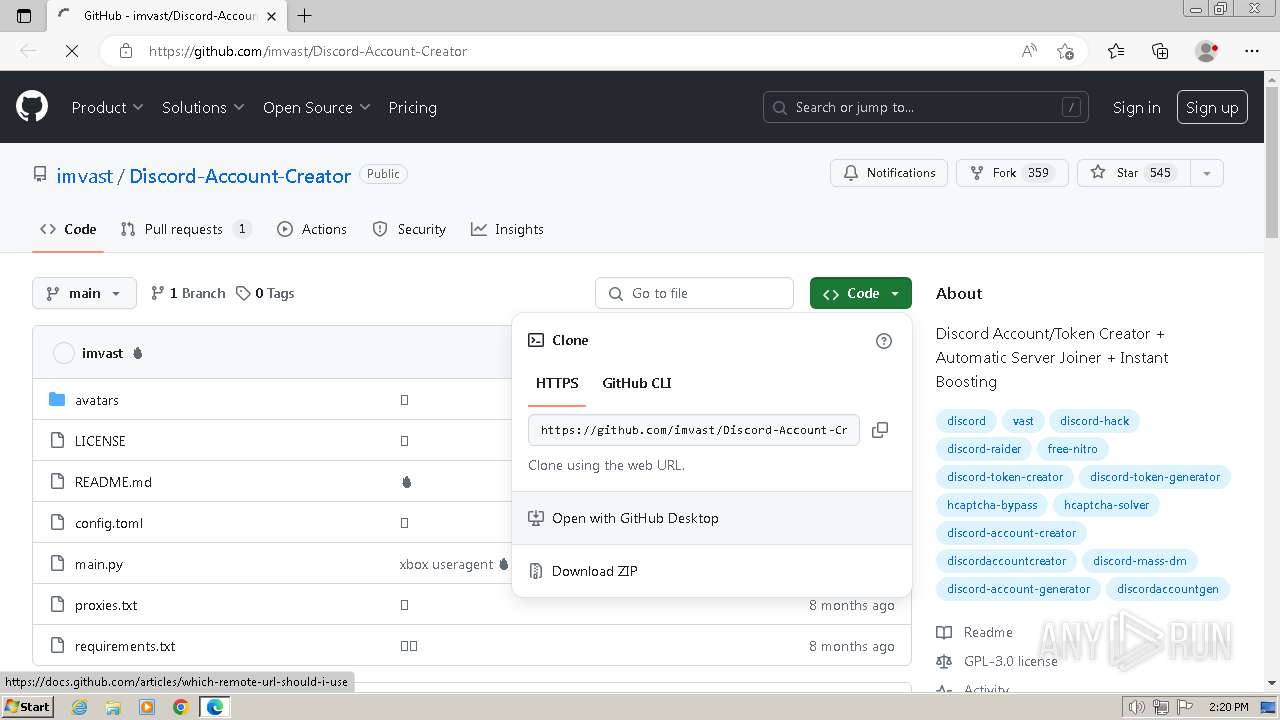Click Download ZIP
This screenshot has width=1280, height=720.
[594, 571]
